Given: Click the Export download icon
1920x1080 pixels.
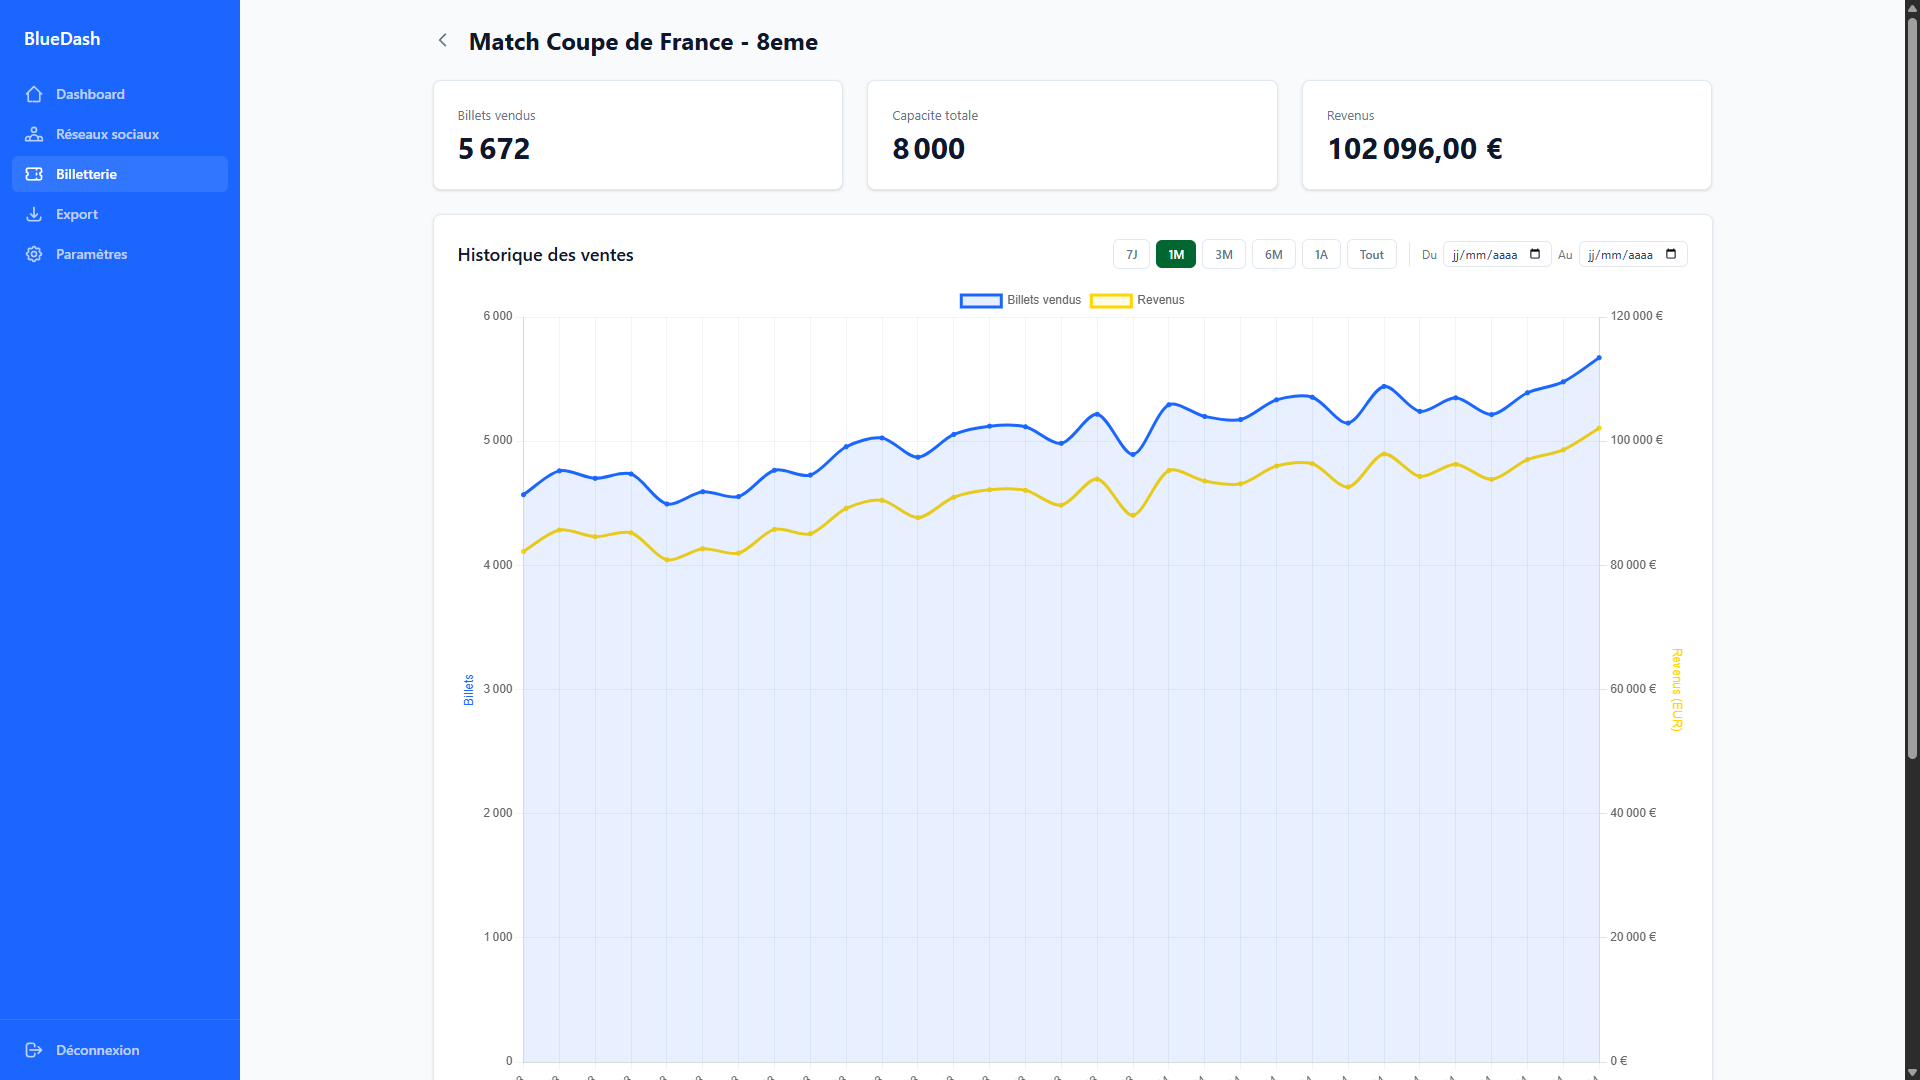Looking at the screenshot, I should pyautogui.click(x=34, y=214).
